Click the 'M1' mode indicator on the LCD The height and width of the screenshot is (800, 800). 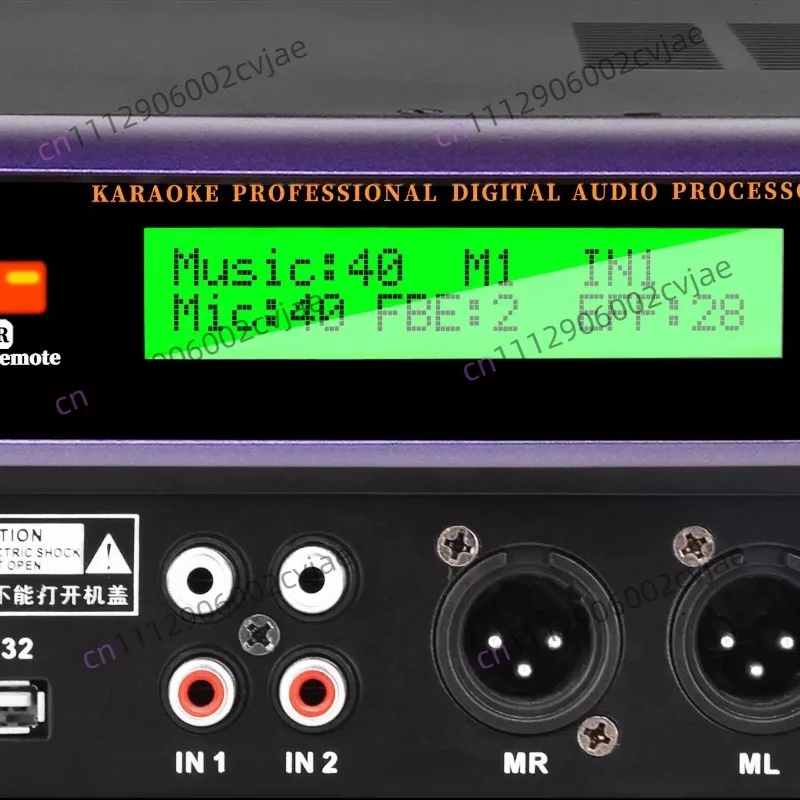pos(488,267)
